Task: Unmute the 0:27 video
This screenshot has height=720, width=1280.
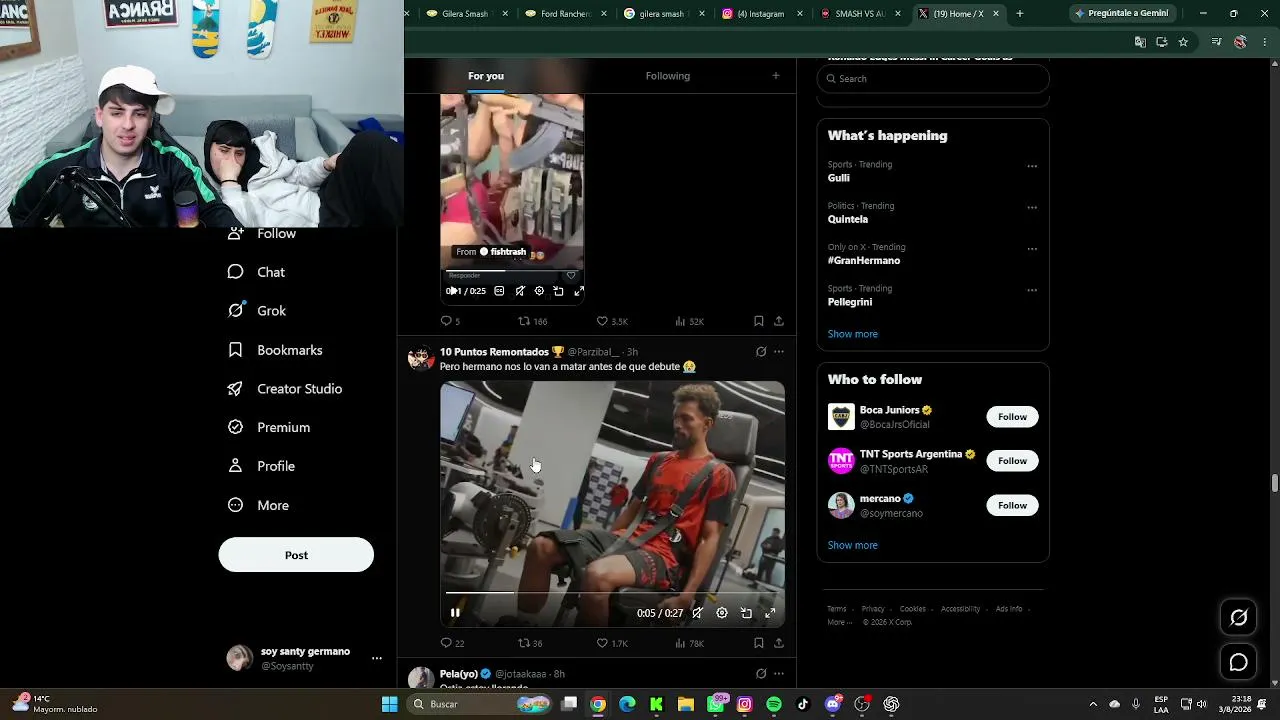Action: click(698, 613)
